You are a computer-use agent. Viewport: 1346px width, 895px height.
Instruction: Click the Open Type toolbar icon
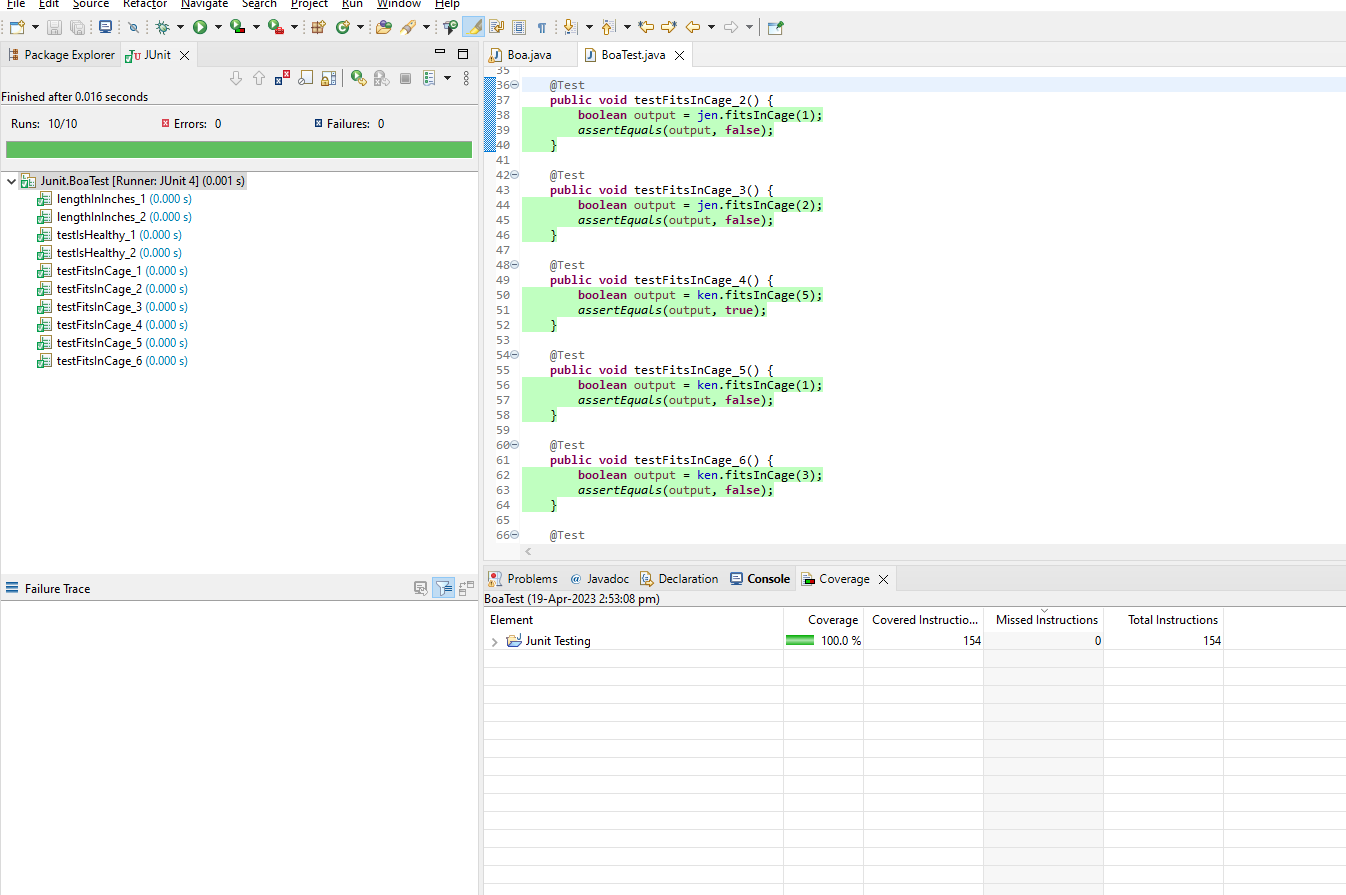(x=384, y=27)
